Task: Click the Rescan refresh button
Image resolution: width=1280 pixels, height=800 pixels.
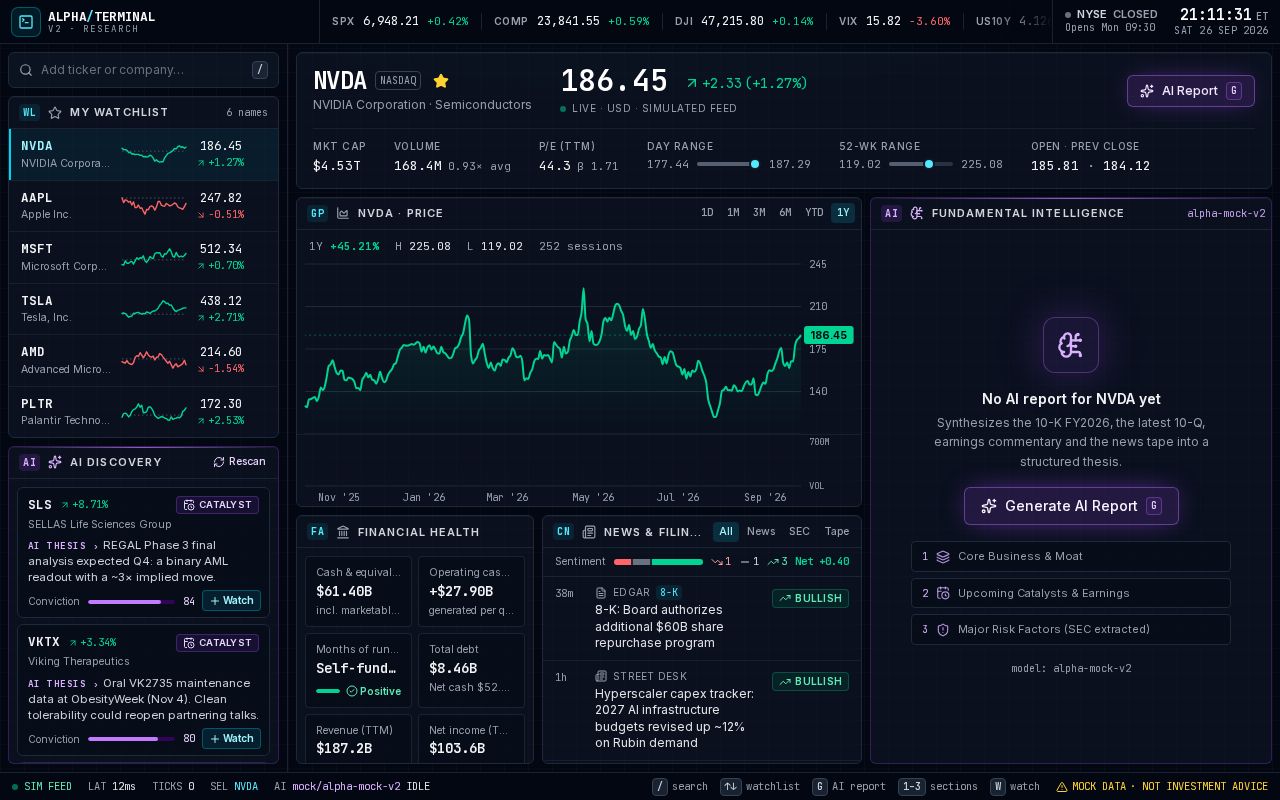Action: pos(239,462)
